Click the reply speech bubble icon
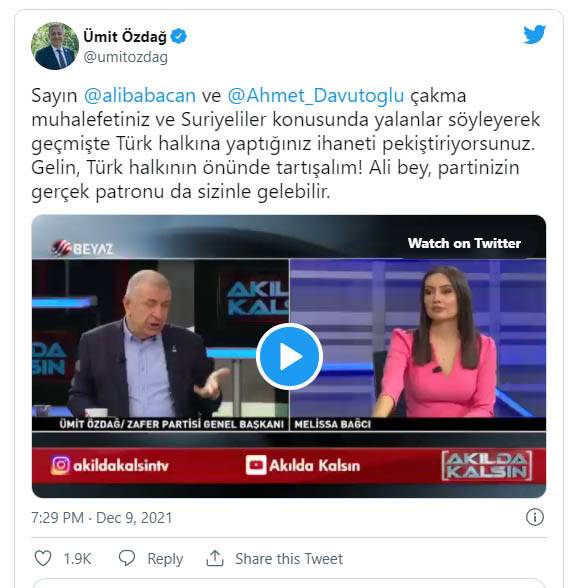Viewport: 570px width, 588px height. (127, 558)
